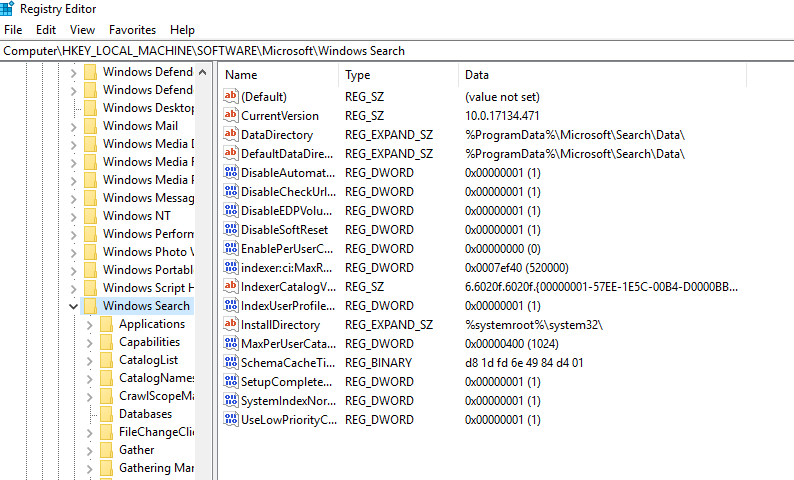This screenshot has height=480, width=794.
Task: Collapse the Windows Search key
Action: point(73,306)
